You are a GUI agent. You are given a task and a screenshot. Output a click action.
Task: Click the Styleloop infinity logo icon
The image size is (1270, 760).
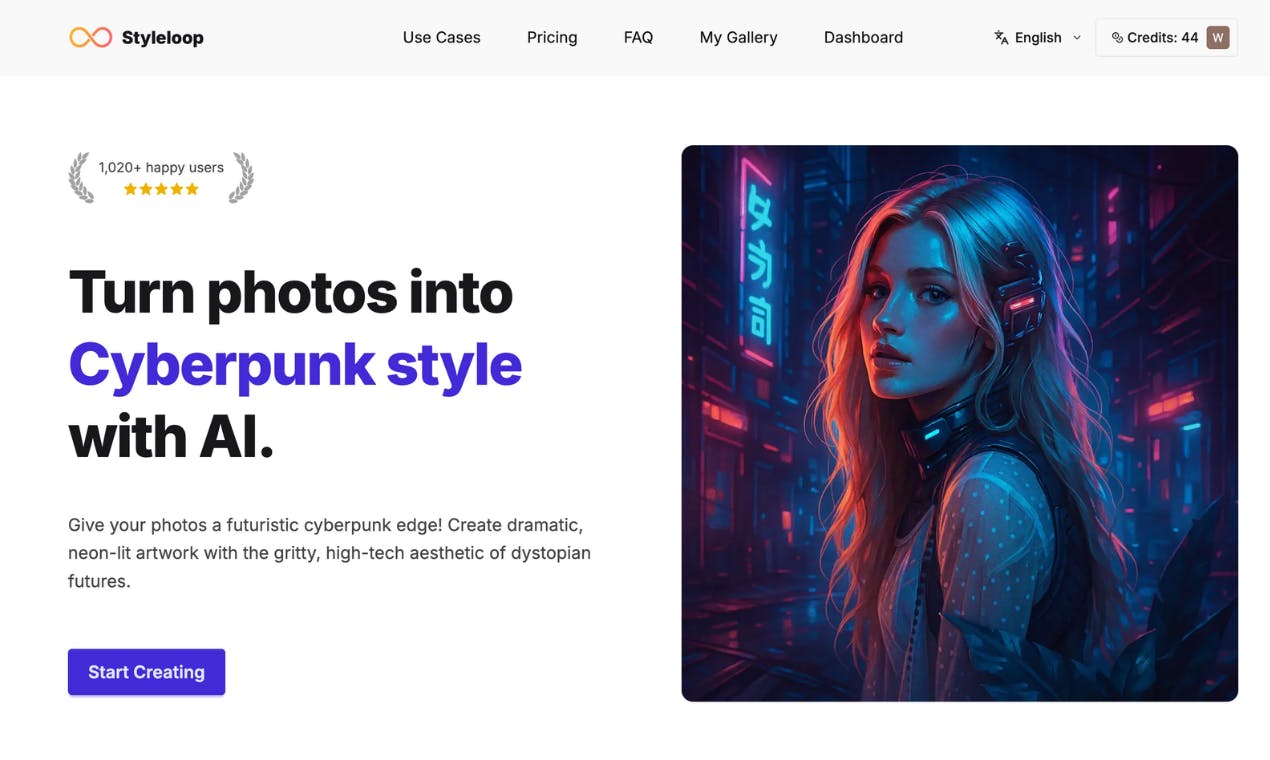tap(91, 37)
